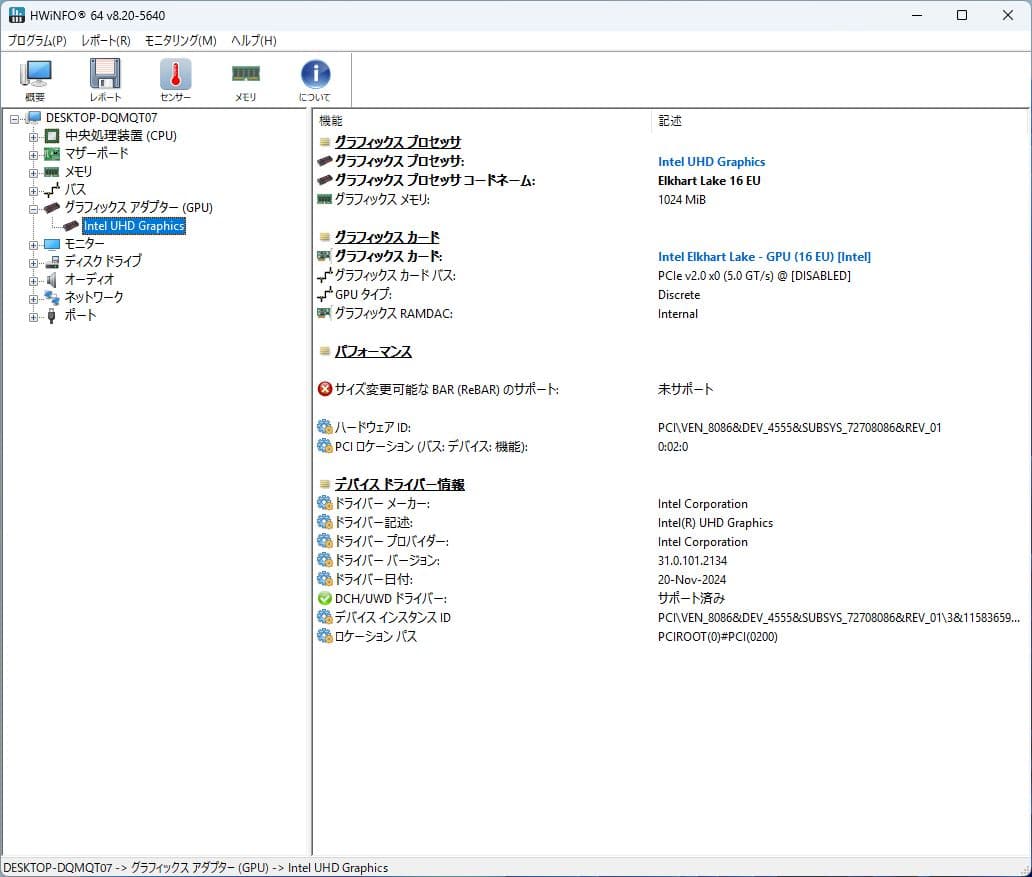Collapse the DESKTOP-DQMQT07 root node
Viewport: 1032px width, 877px height.
tap(15, 118)
